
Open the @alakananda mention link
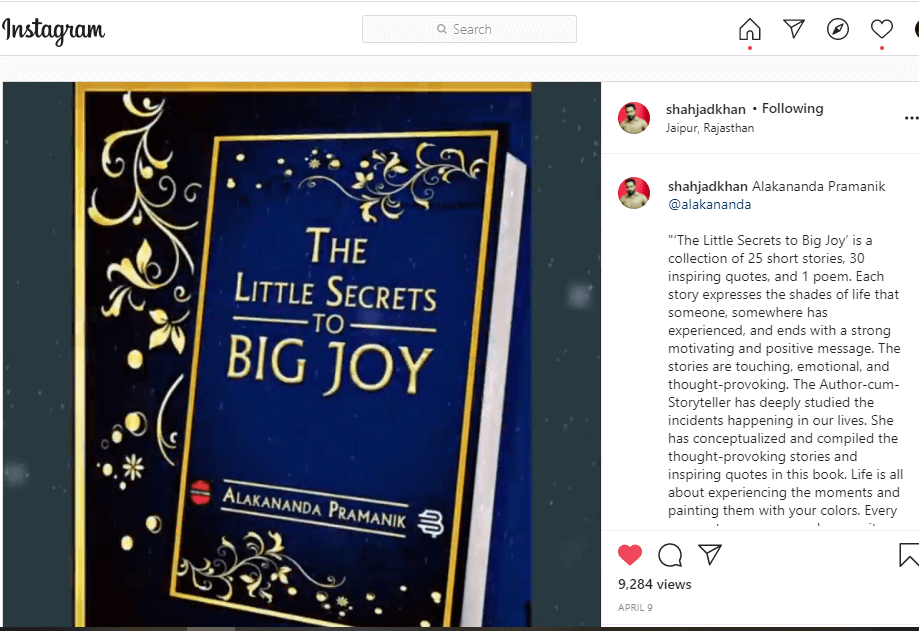[x=709, y=204]
